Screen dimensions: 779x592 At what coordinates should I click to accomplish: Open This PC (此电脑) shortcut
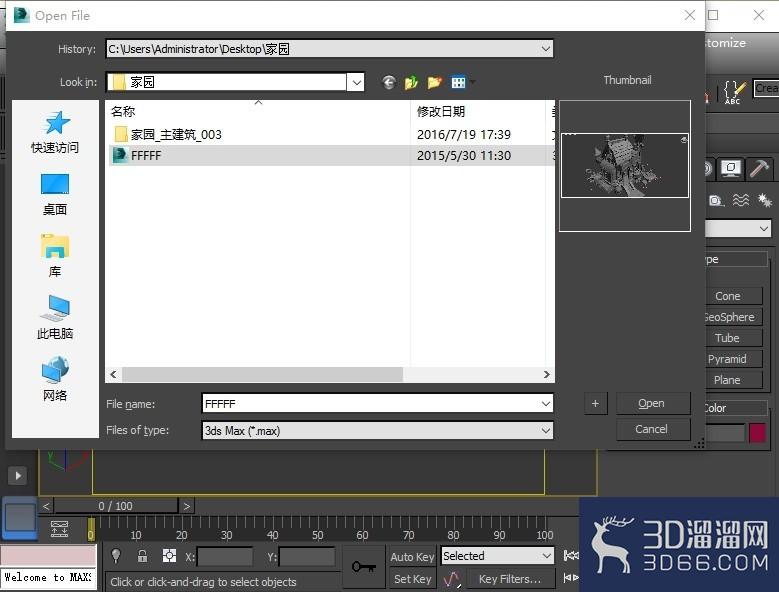click(x=55, y=318)
